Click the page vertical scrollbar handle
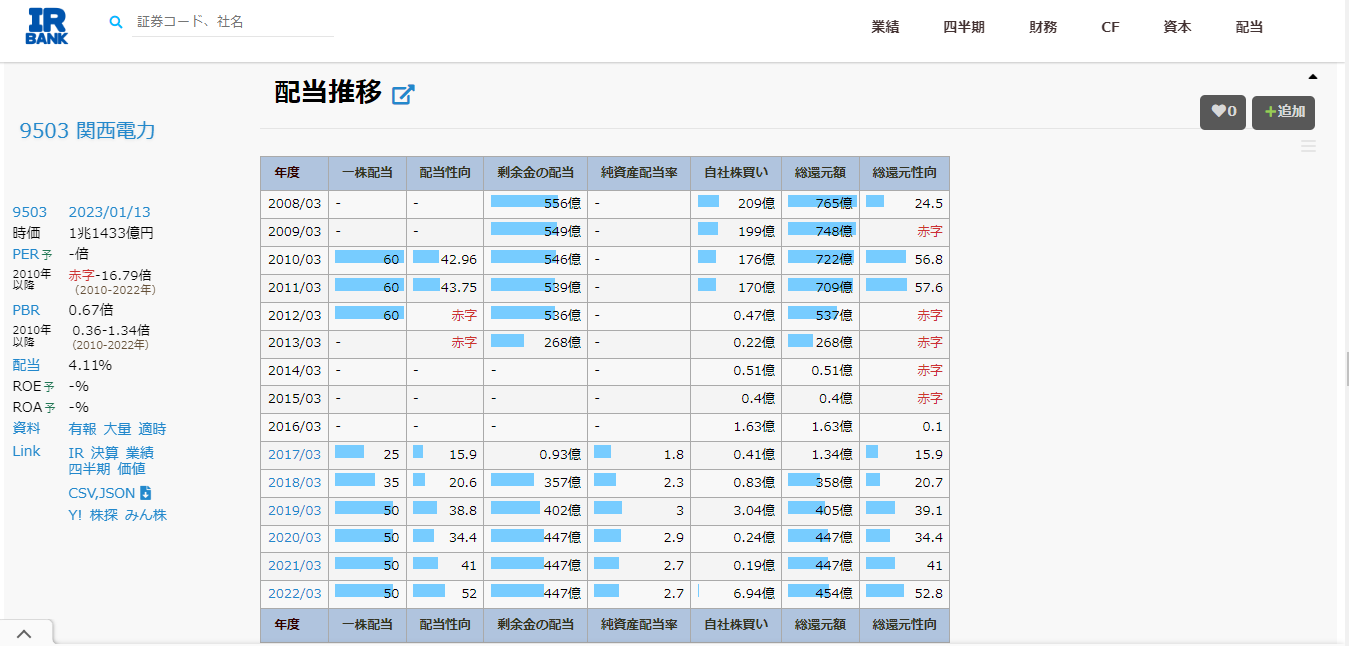 tap(1346, 369)
